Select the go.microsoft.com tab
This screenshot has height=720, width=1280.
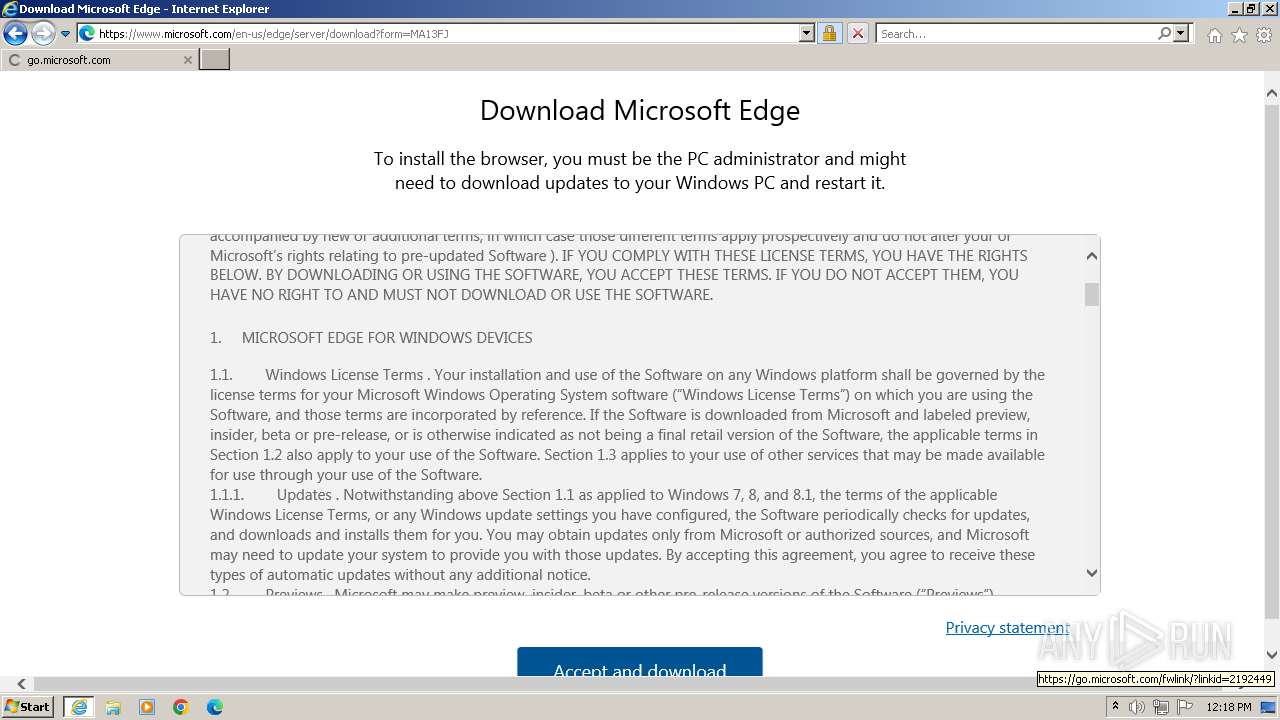[98, 60]
